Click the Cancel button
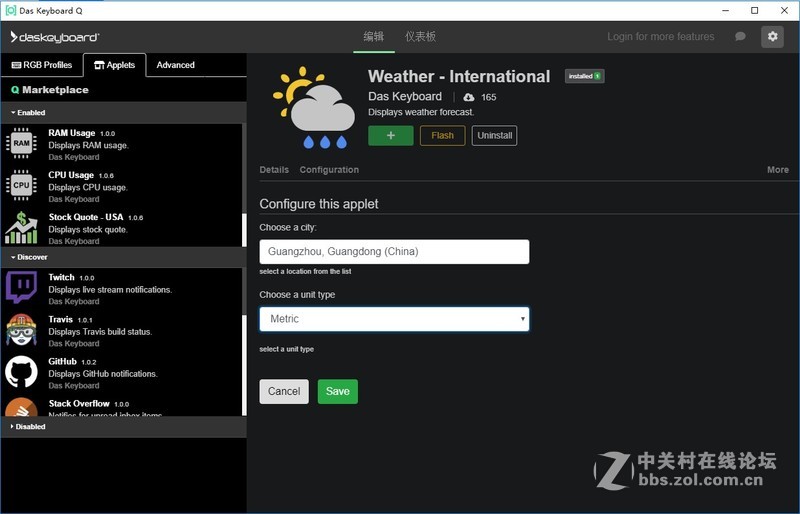The height and width of the screenshot is (514, 800). (x=284, y=391)
